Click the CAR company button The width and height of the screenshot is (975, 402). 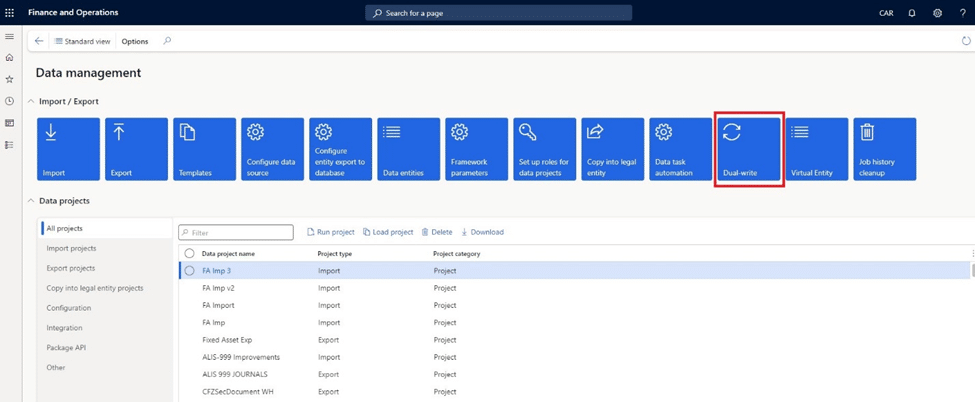click(887, 12)
